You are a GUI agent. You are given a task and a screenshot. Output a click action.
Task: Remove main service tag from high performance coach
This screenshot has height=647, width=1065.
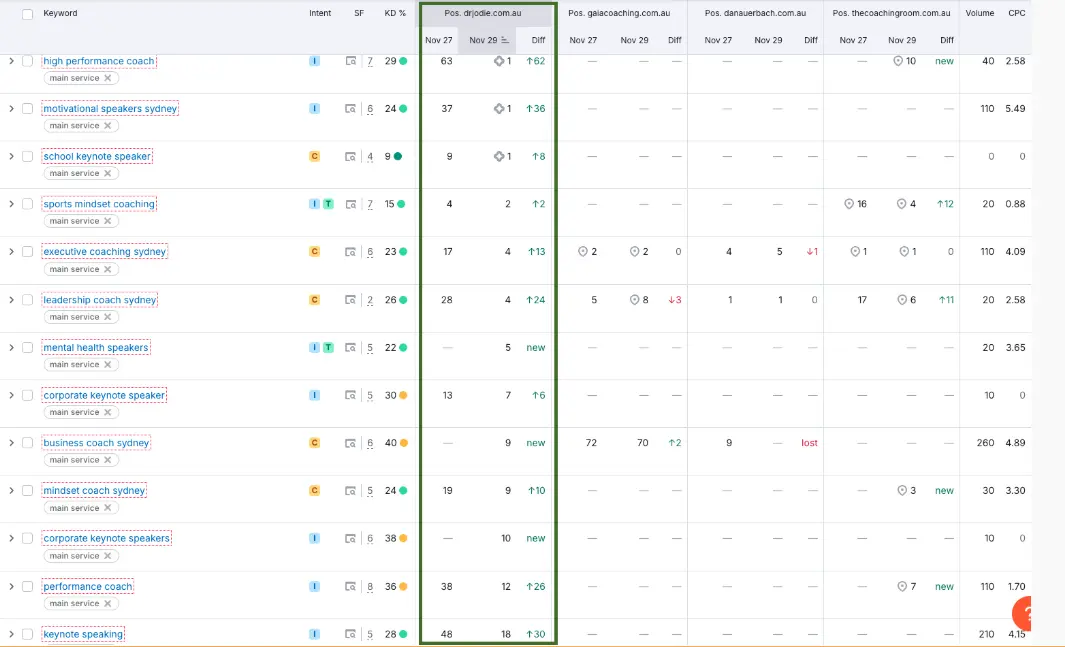coord(108,78)
